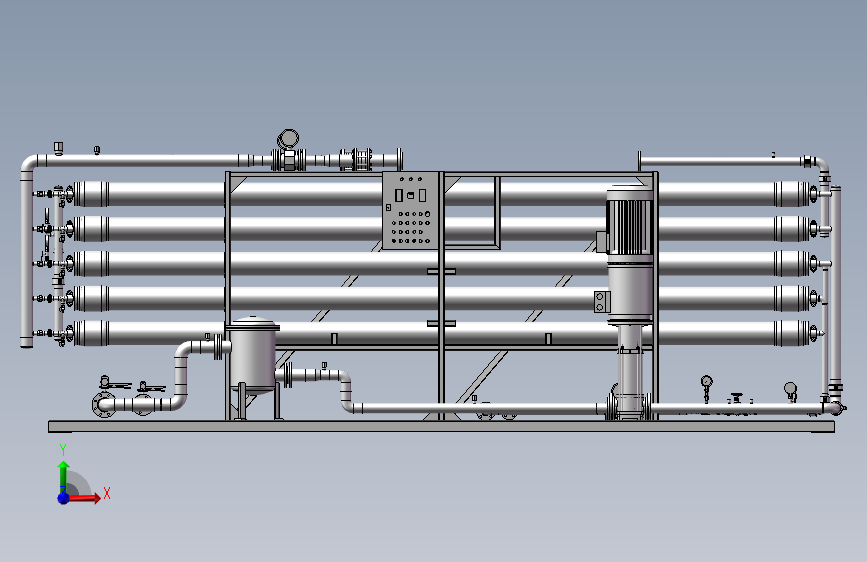Select the blue origin sphere of the triad

coord(64,498)
